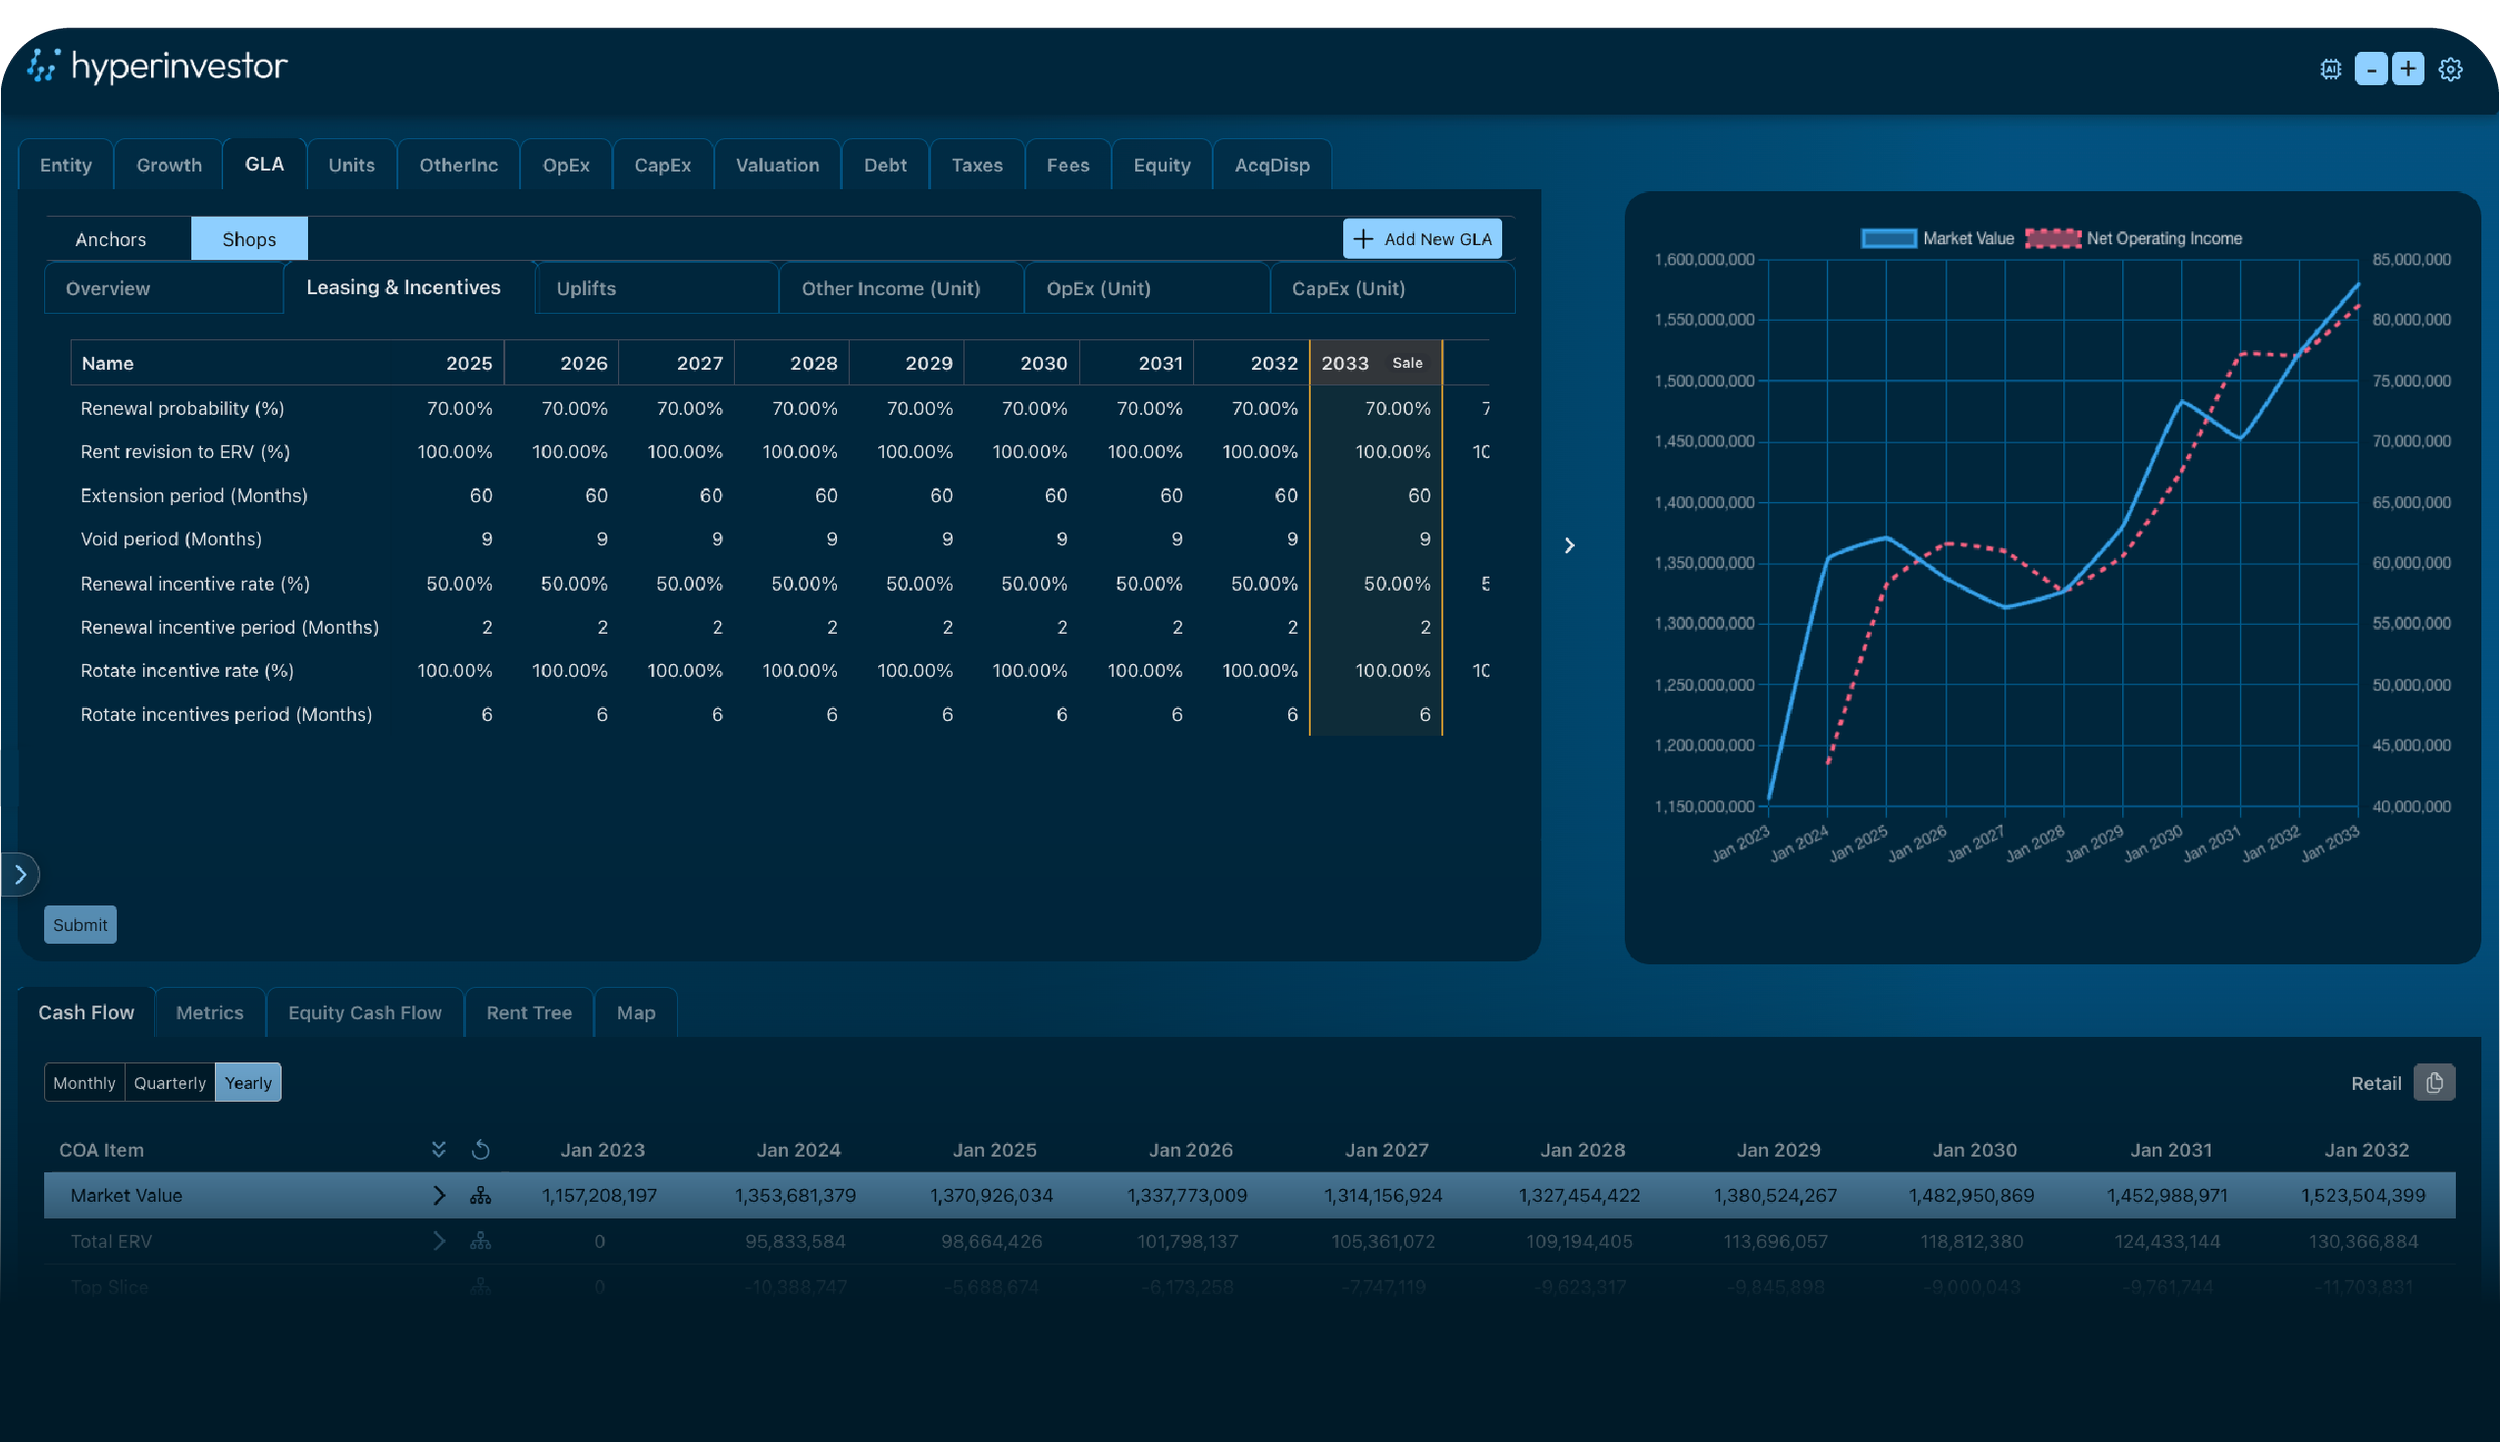Click the zoom out minus icon
2500x1442 pixels.
pyautogui.click(x=2370, y=69)
